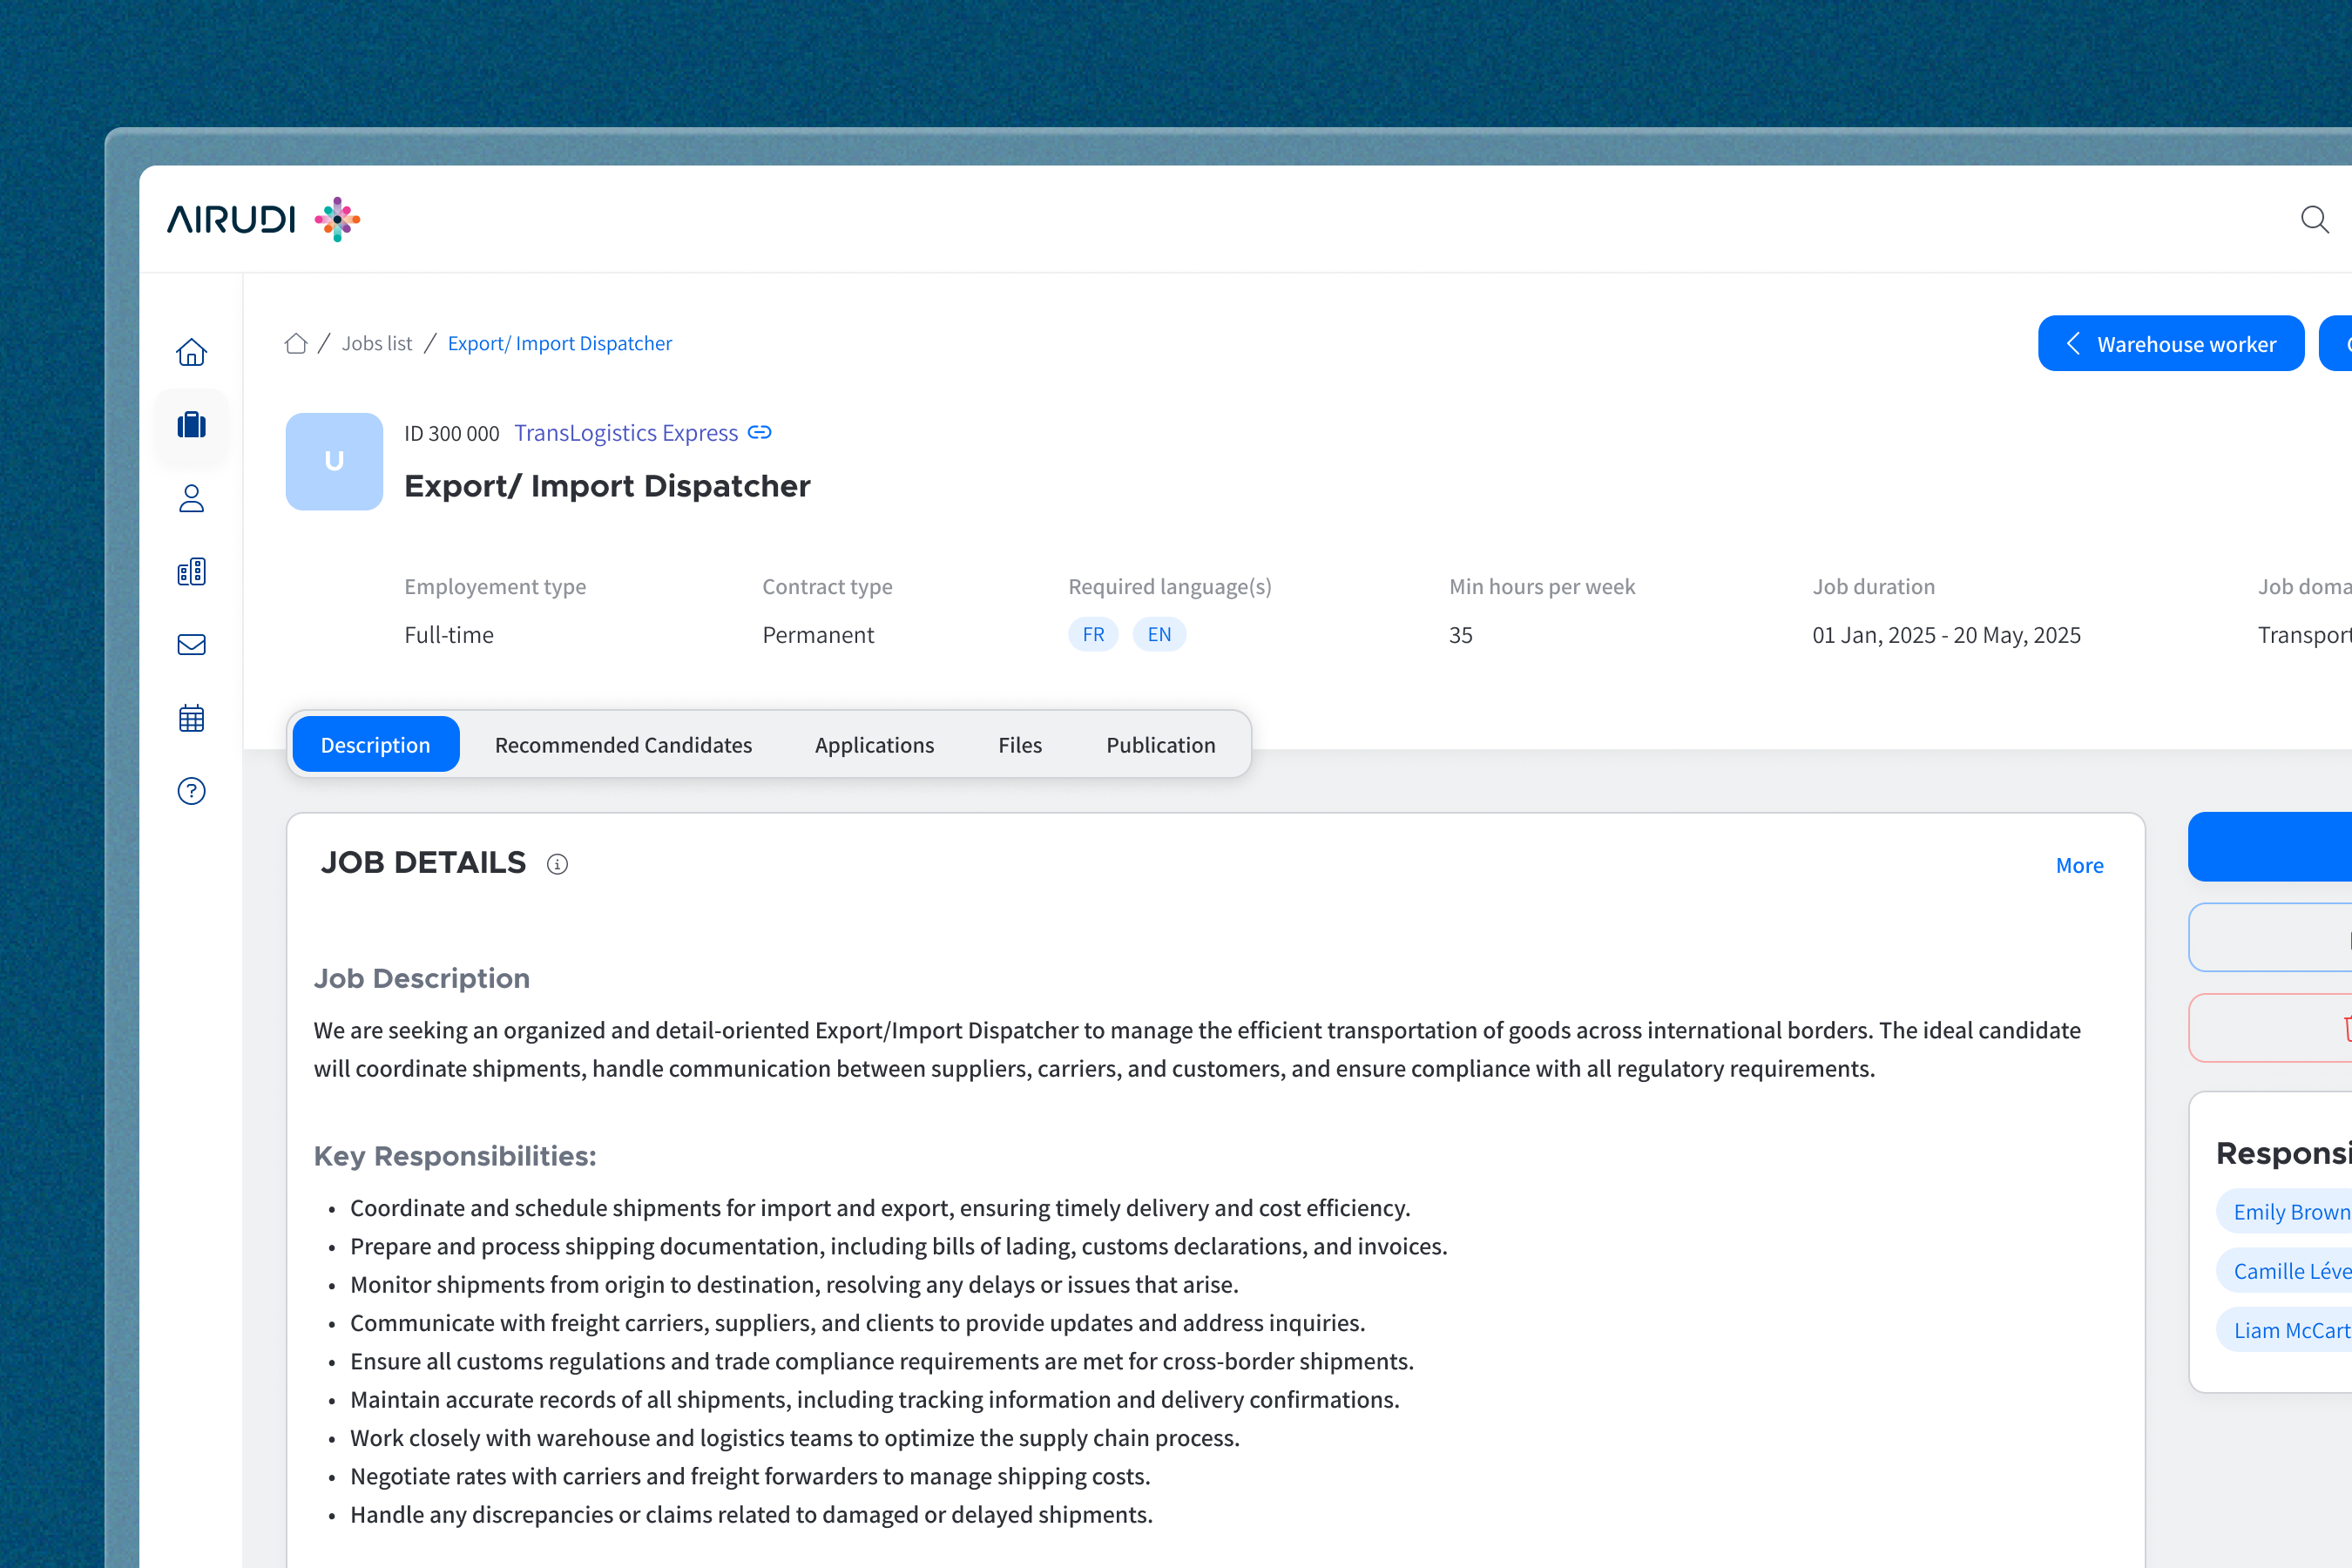Open the Applications tab
The image size is (2352, 1568).
coord(874,745)
